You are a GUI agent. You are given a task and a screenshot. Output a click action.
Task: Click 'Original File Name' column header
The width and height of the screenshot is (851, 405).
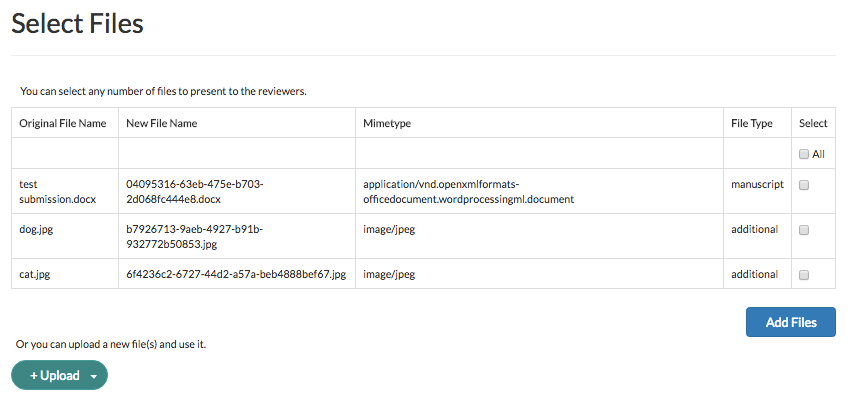[62, 123]
